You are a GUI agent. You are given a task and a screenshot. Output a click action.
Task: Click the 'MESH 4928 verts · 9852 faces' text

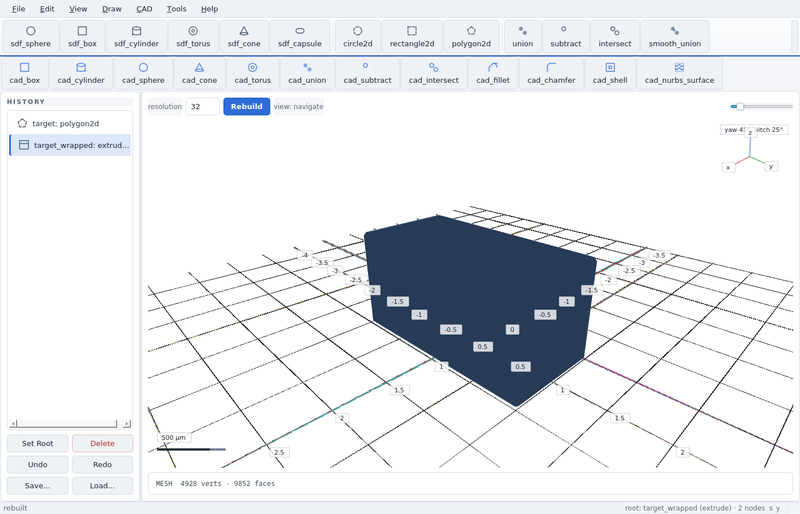point(215,483)
